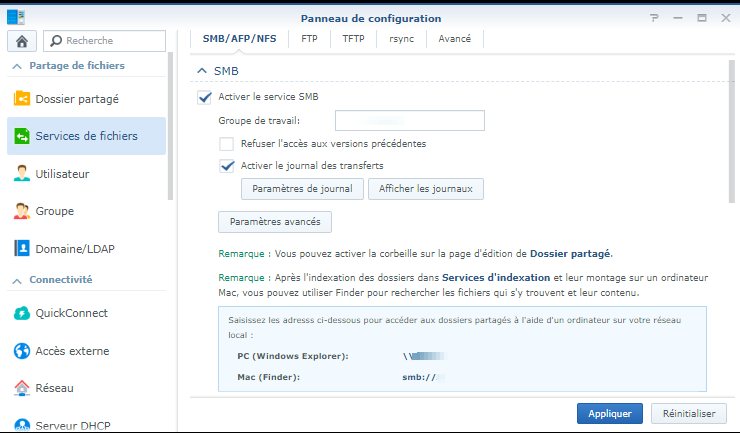Viewport: 740px width, 433px height.
Task: Open the rsync tab
Action: click(390, 39)
